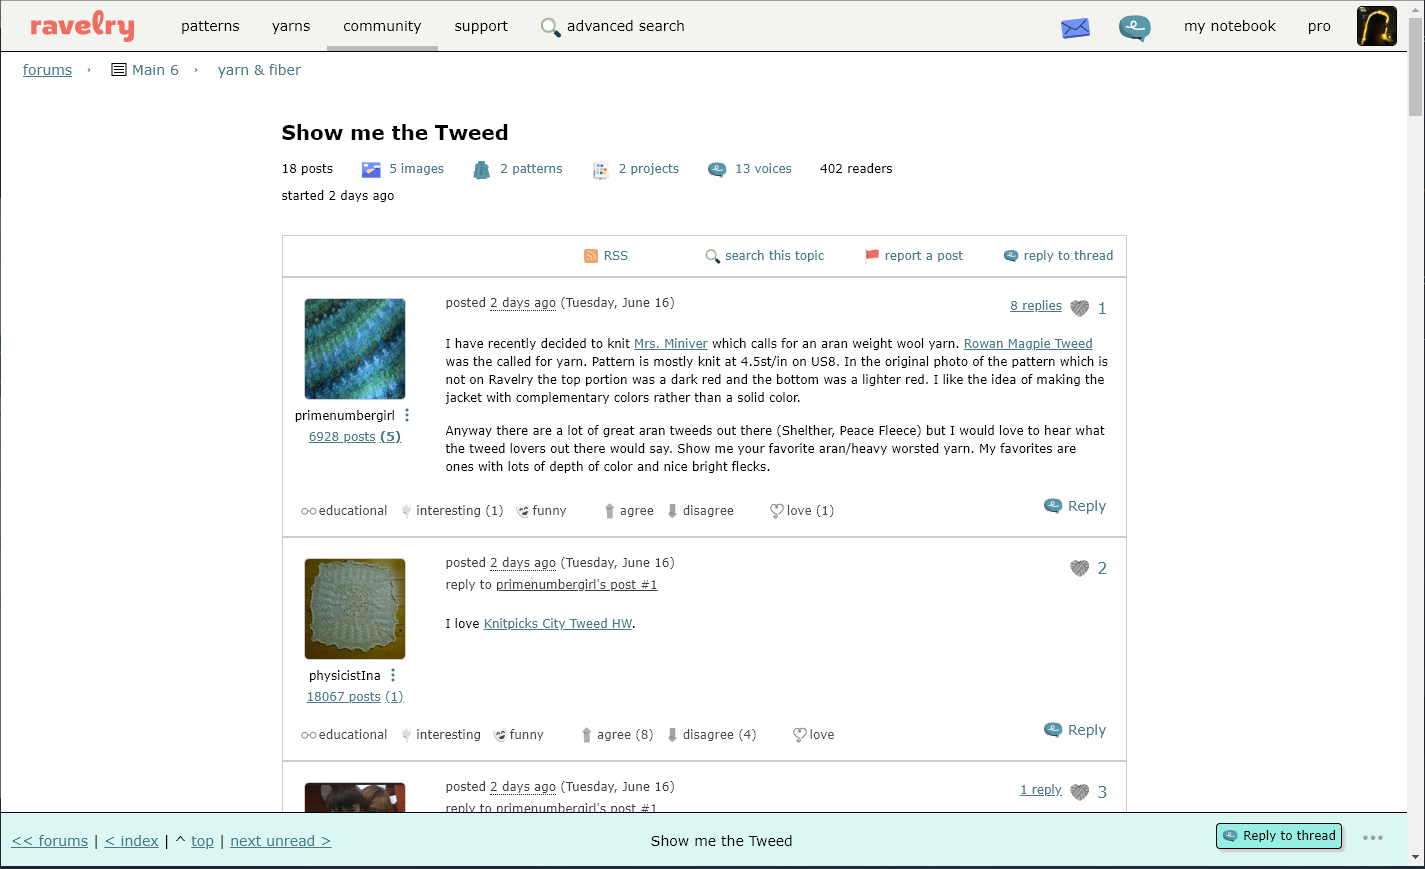Click the index link in footer
The height and width of the screenshot is (869, 1425).
pyautogui.click(x=131, y=841)
